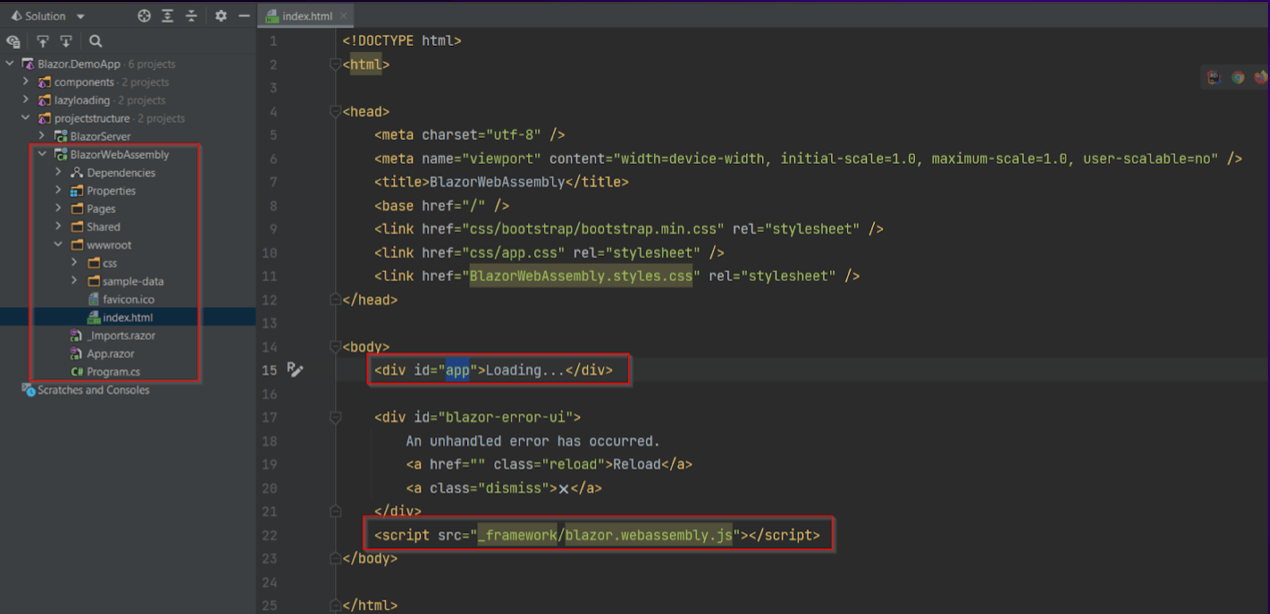
Task: Open page in Firefox browser icon
Action: pos(1260,77)
